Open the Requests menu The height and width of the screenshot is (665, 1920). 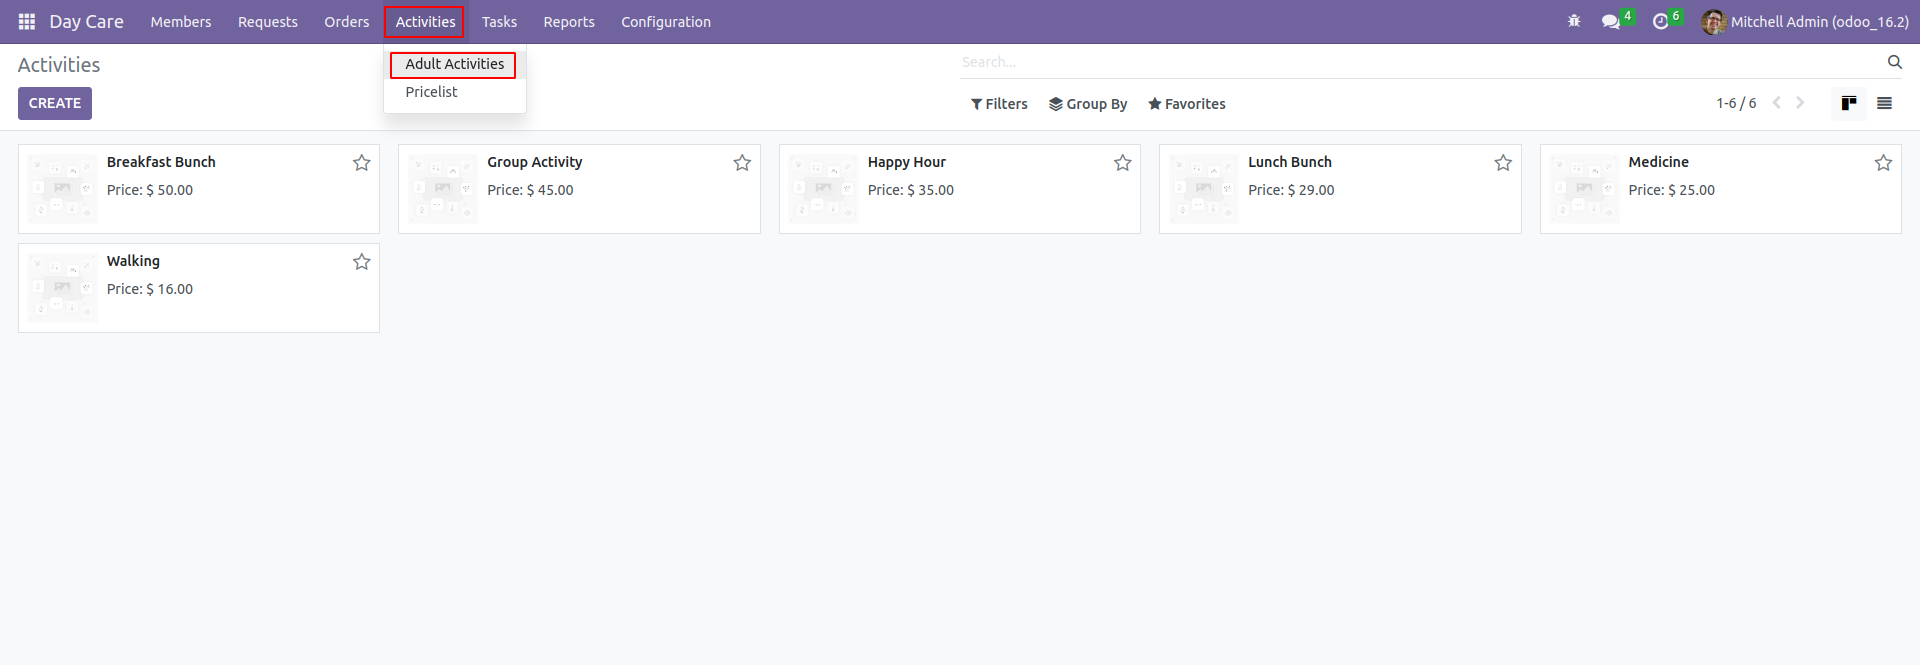(x=268, y=22)
